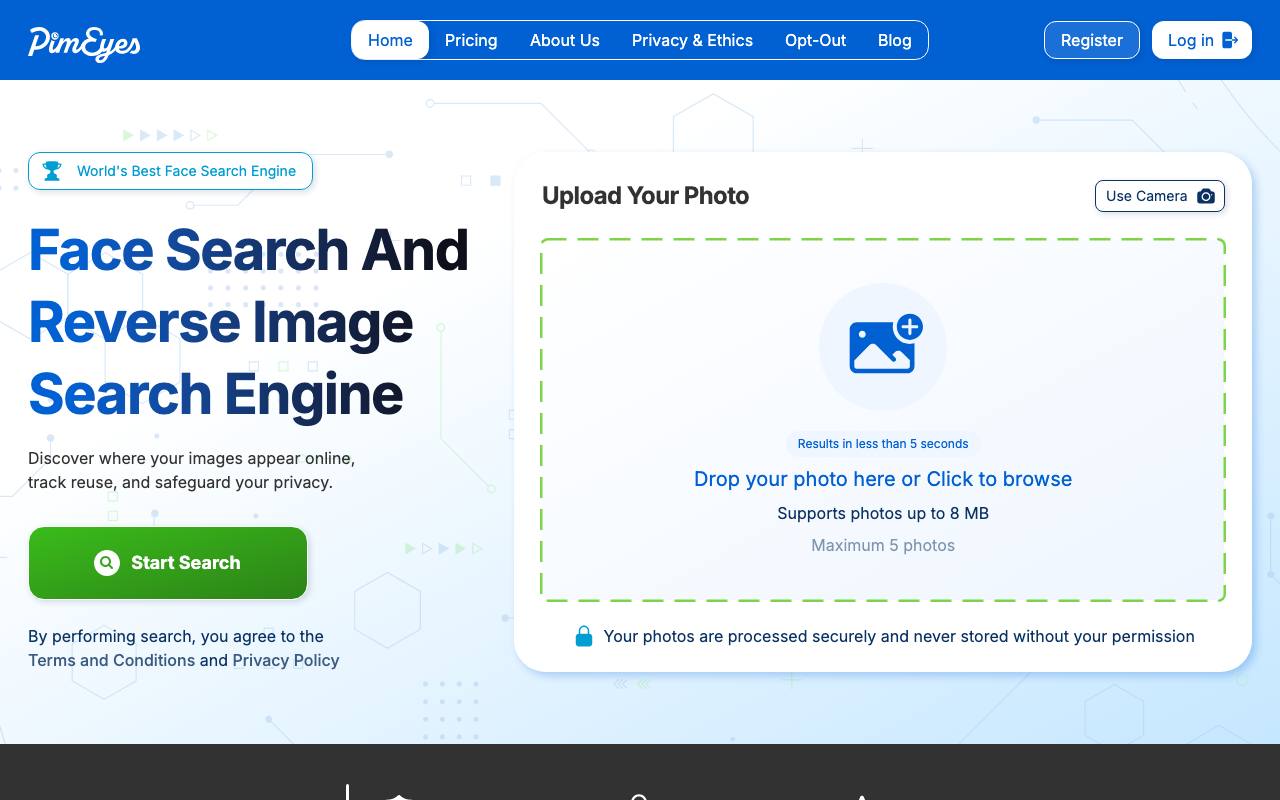
Task: Click the blue padlock security icon
Action: coord(584,636)
